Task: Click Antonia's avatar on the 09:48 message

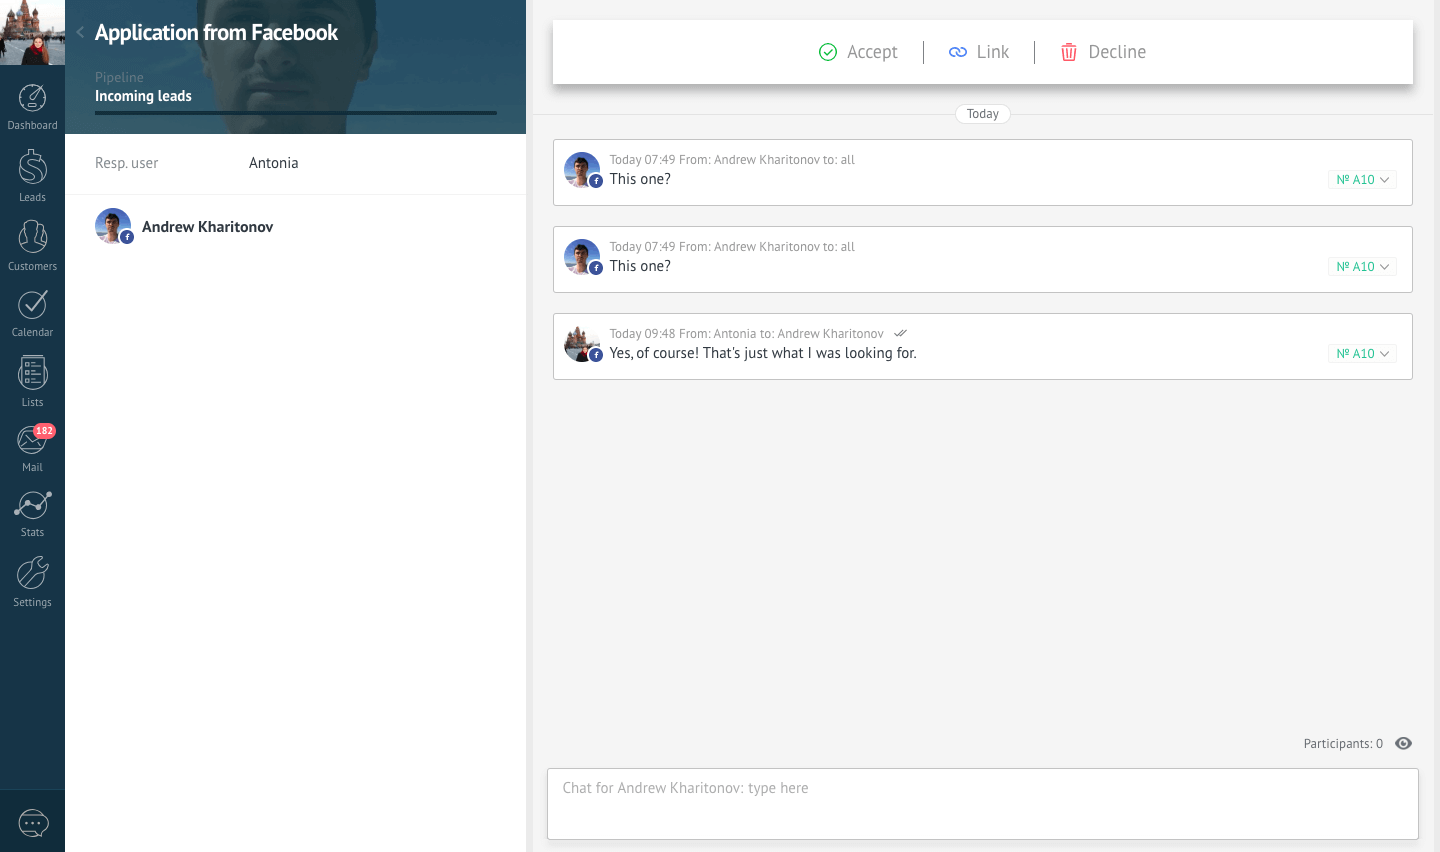Action: point(583,344)
